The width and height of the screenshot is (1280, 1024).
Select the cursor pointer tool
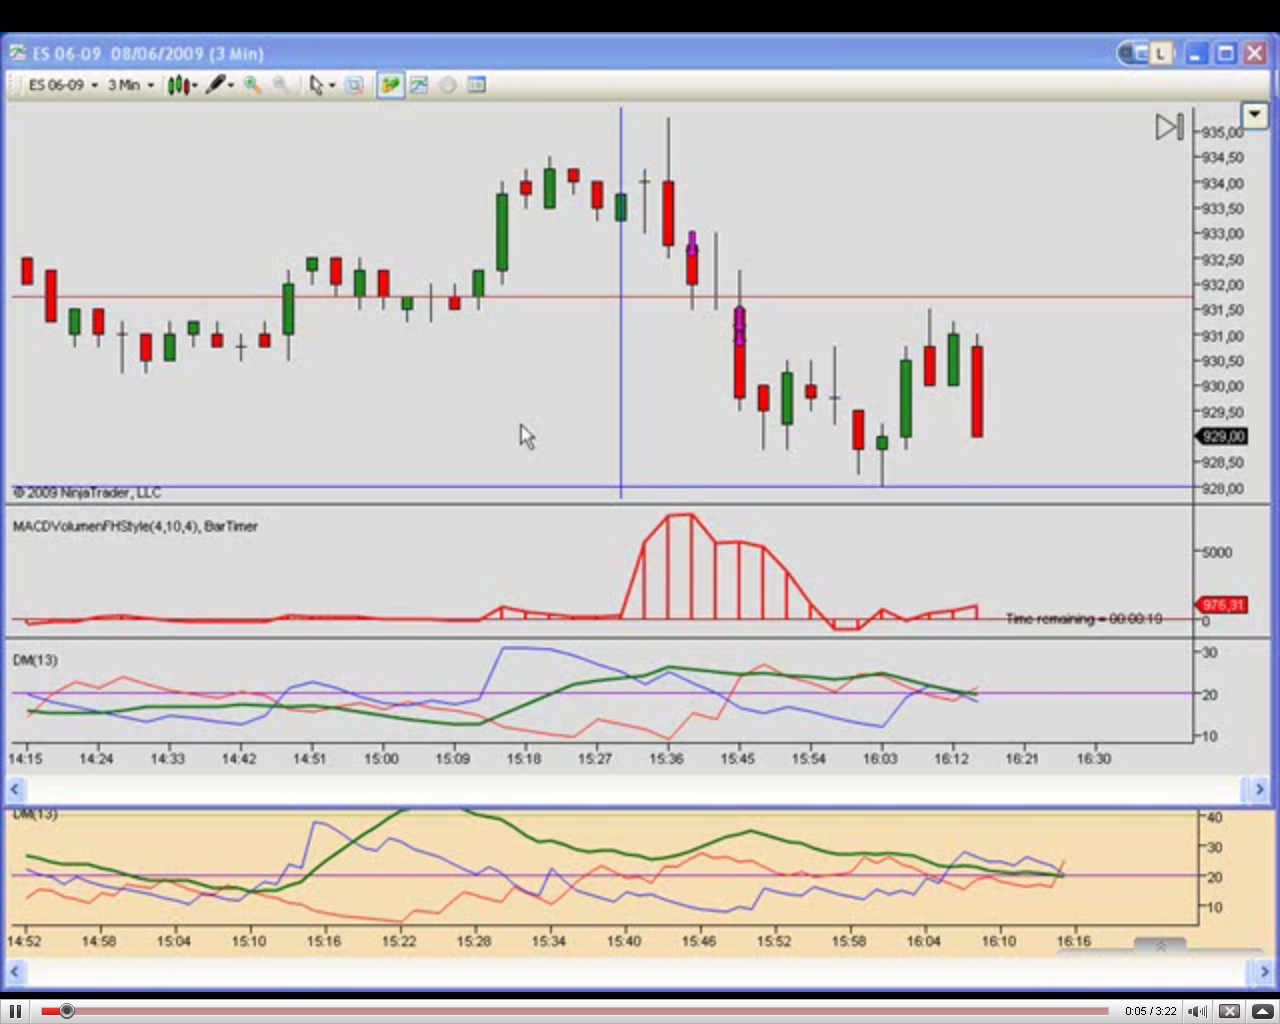coord(316,85)
